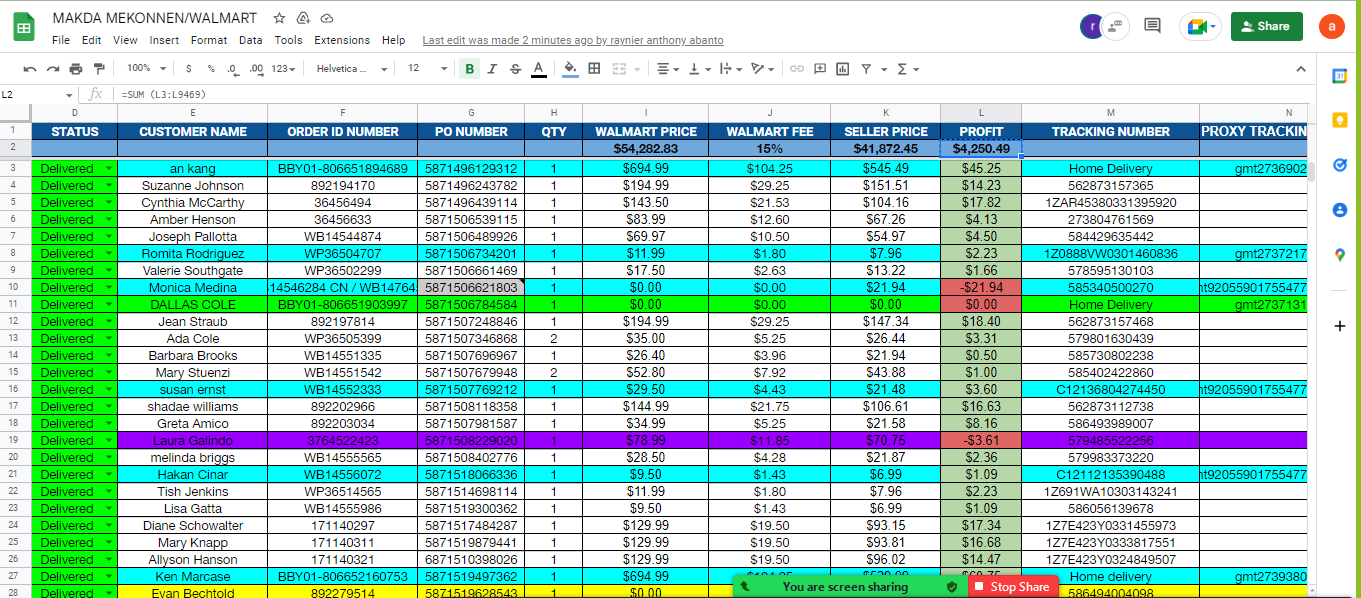This screenshot has width=1361, height=598.
Task: Apply strikethrough formatting
Action: (515, 69)
